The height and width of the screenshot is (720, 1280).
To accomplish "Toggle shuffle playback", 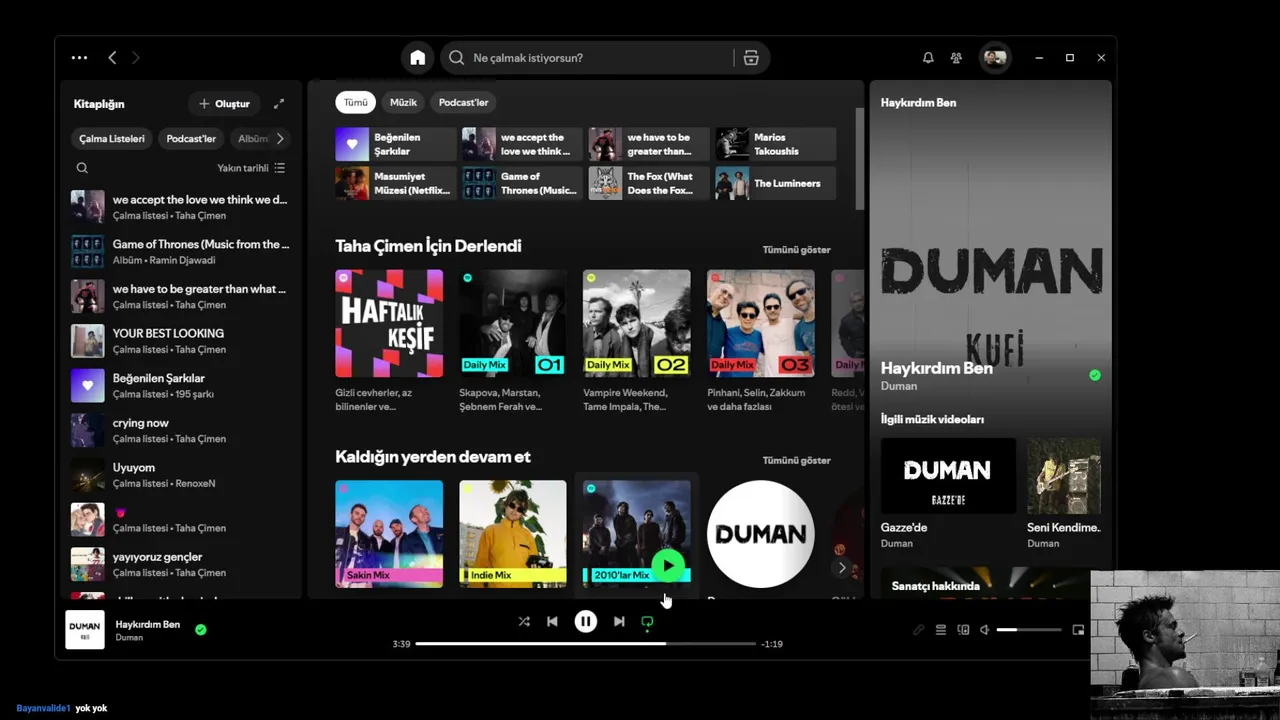I will click(x=524, y=621).
